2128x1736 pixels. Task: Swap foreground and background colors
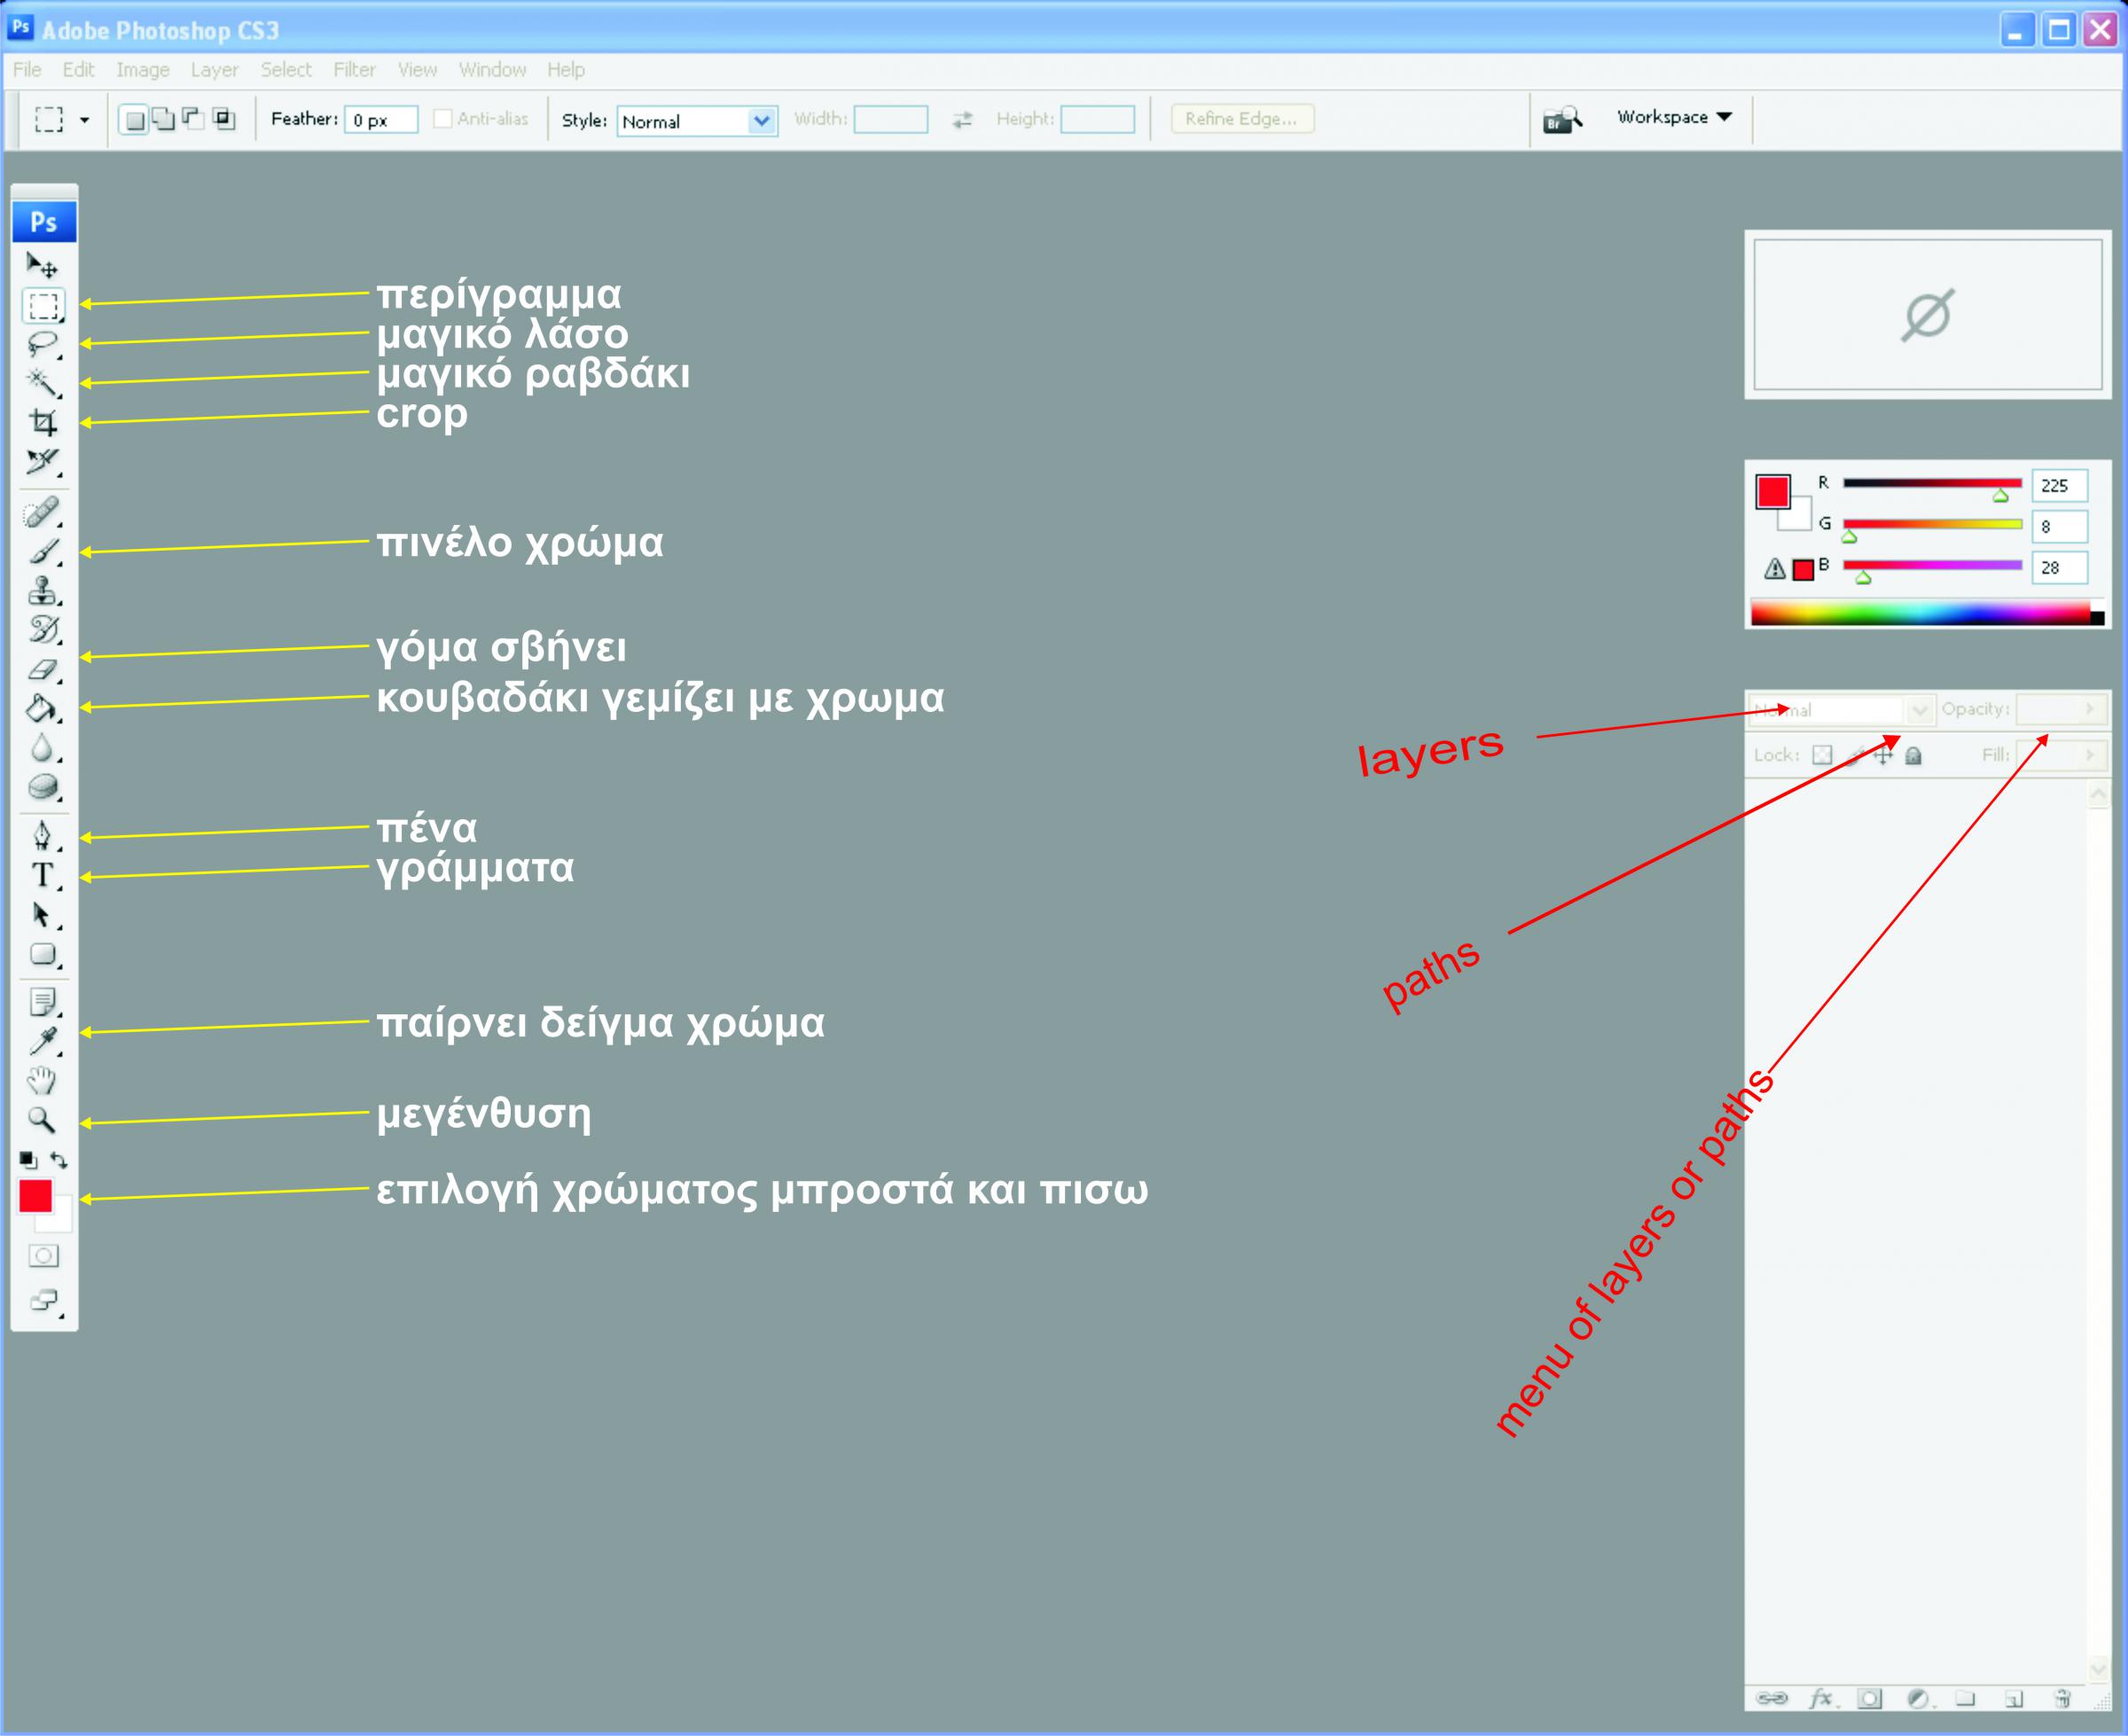pyautogui.click(x=60, y=1160)
